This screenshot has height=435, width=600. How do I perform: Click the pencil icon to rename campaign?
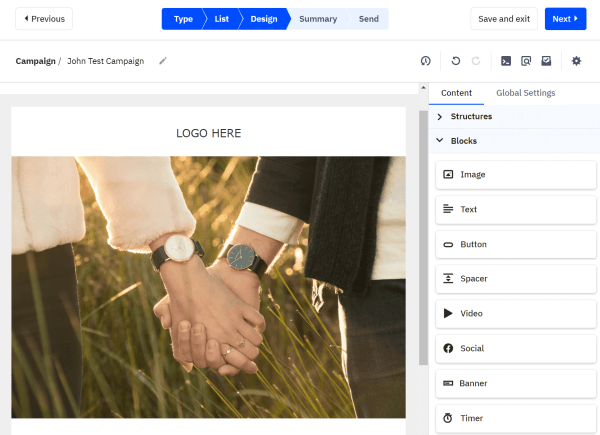point(163,61)
